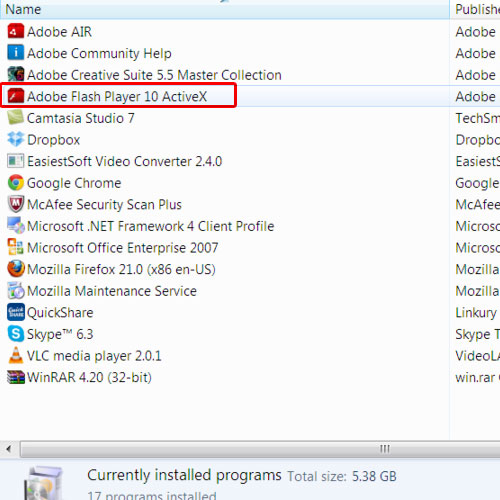Click the installed programs details pane icon

pos(44,483)
